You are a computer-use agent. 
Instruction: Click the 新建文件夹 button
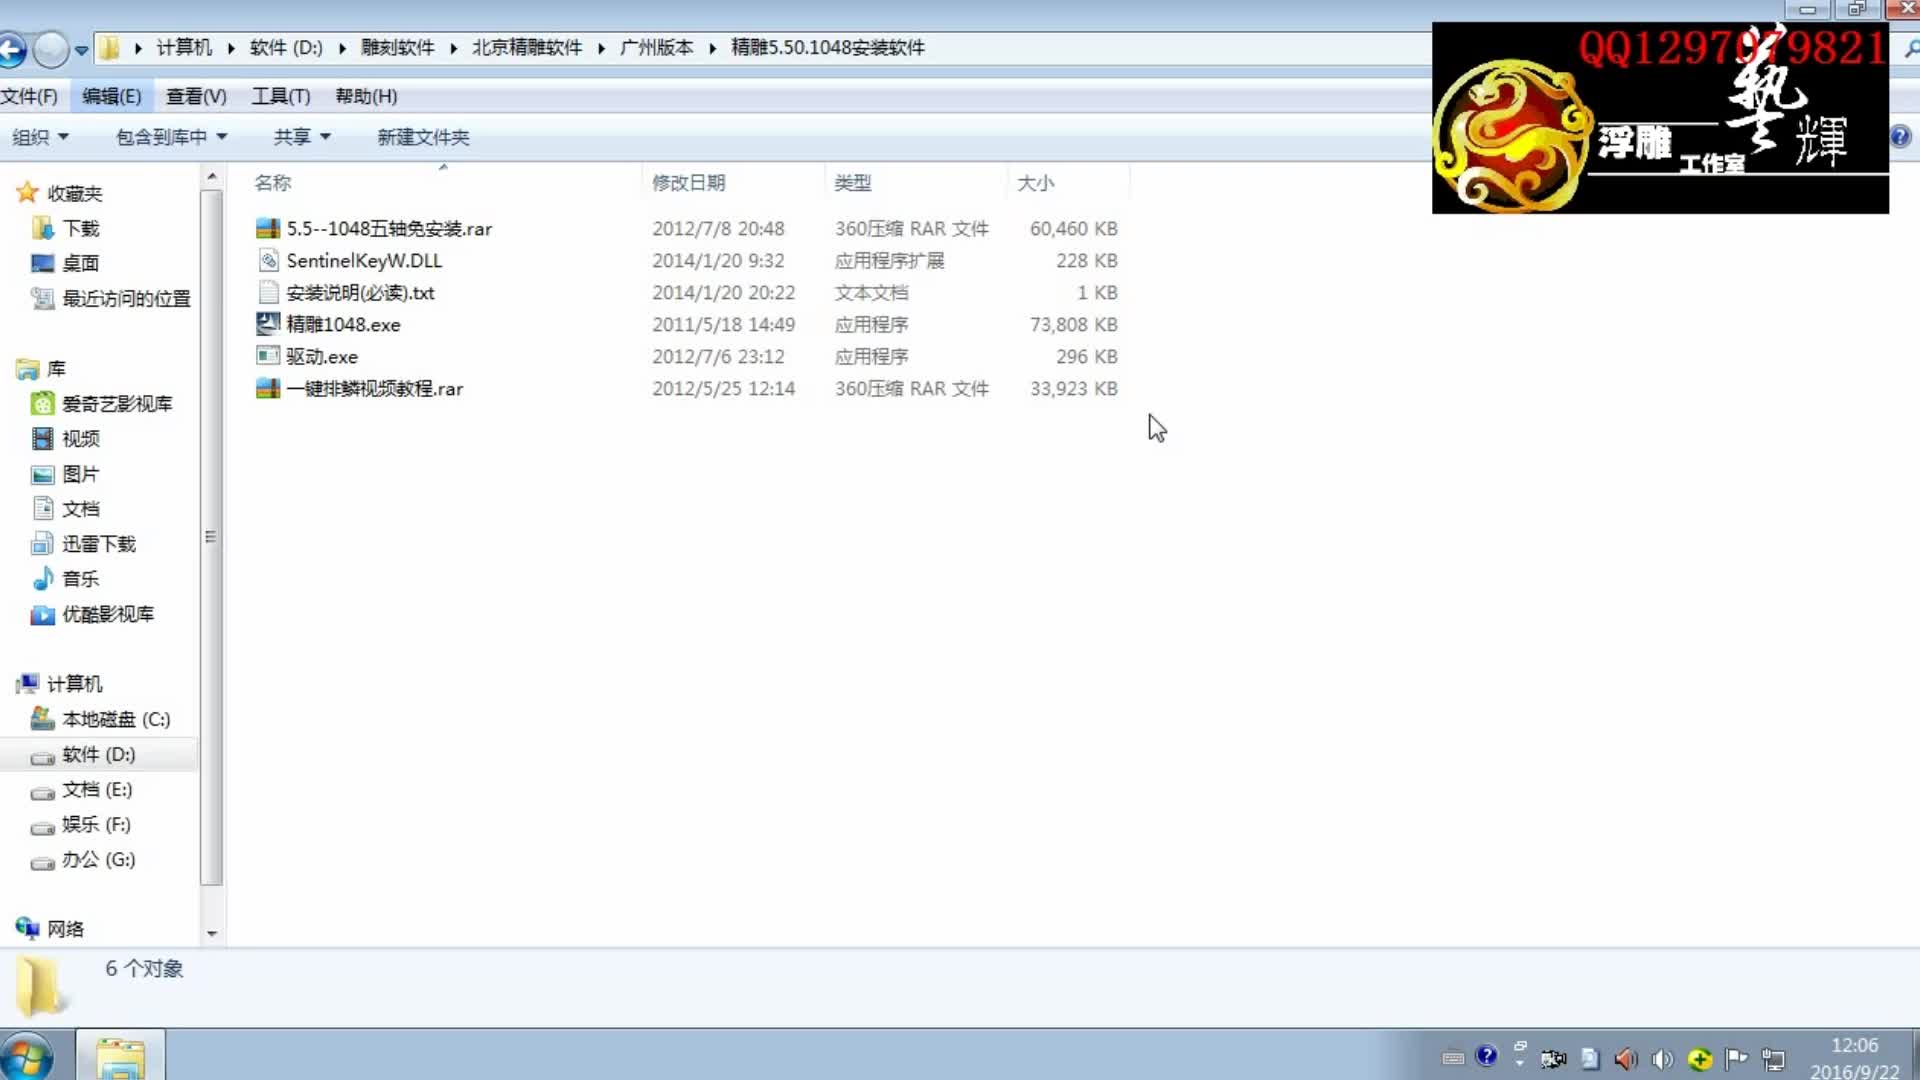(423, 137)
